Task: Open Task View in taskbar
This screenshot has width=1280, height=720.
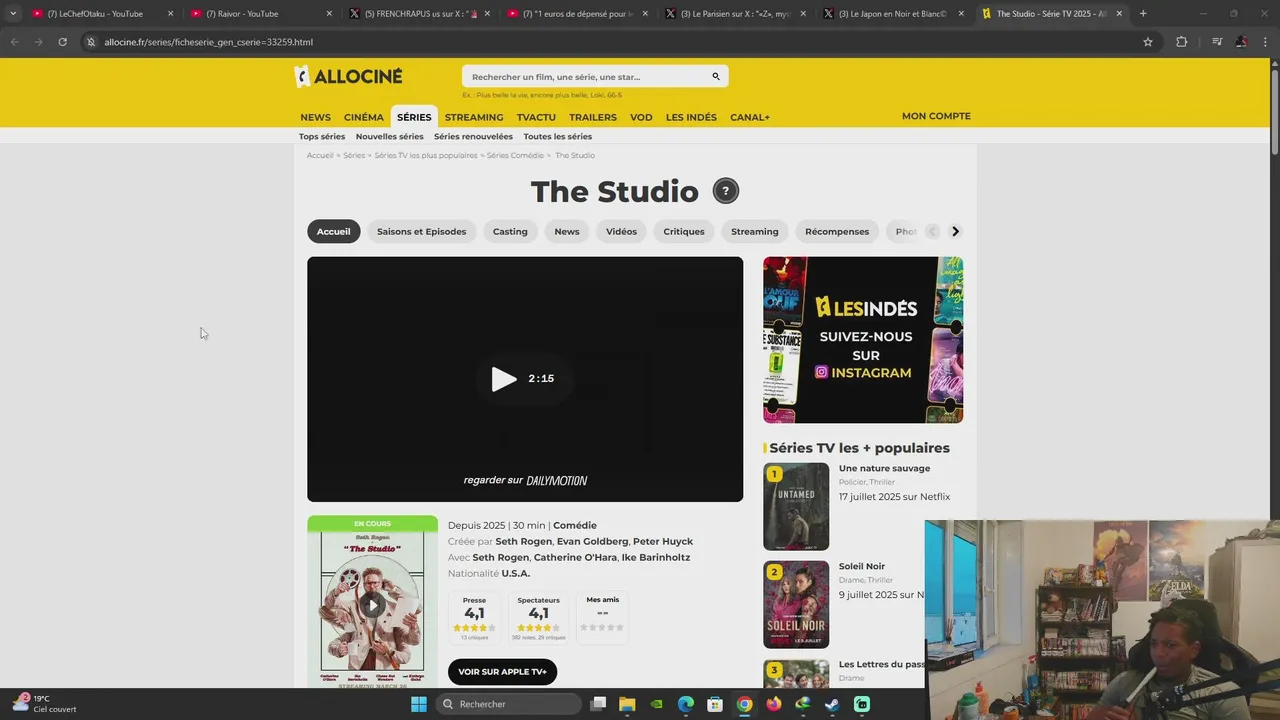Action: [598, 704]
